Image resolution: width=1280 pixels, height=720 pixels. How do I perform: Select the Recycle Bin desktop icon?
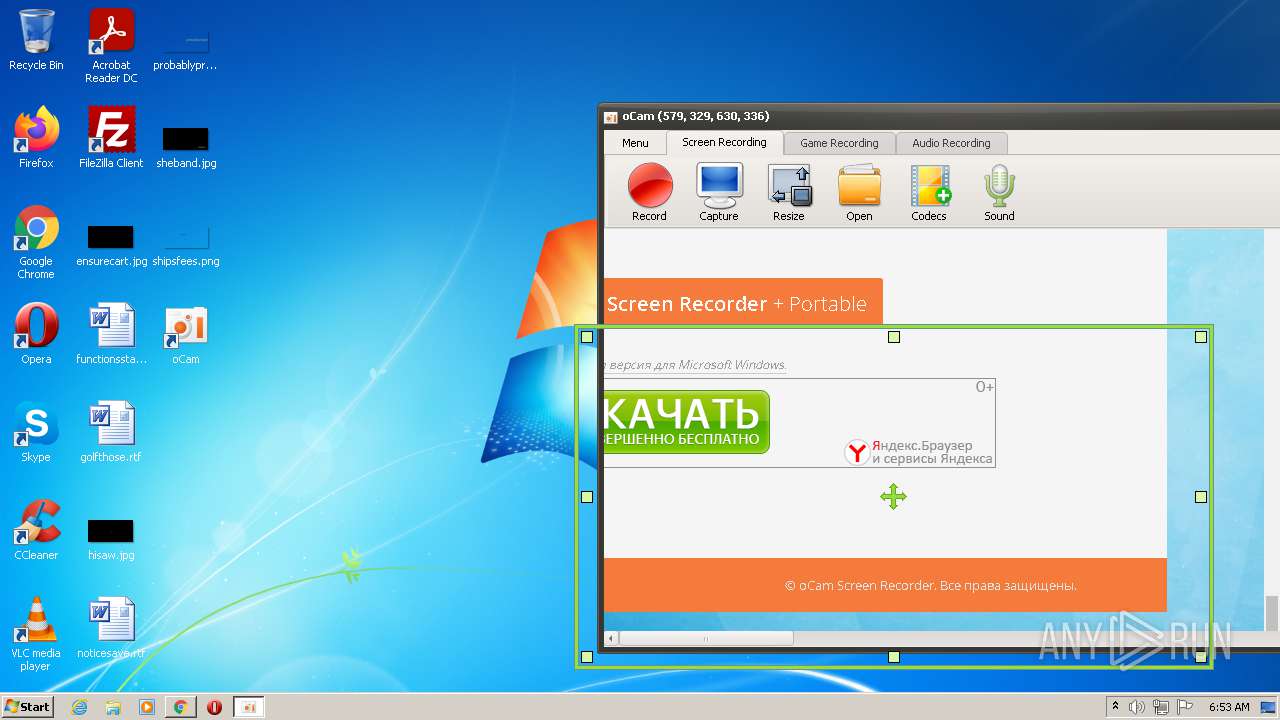click(x=36, y=40)
